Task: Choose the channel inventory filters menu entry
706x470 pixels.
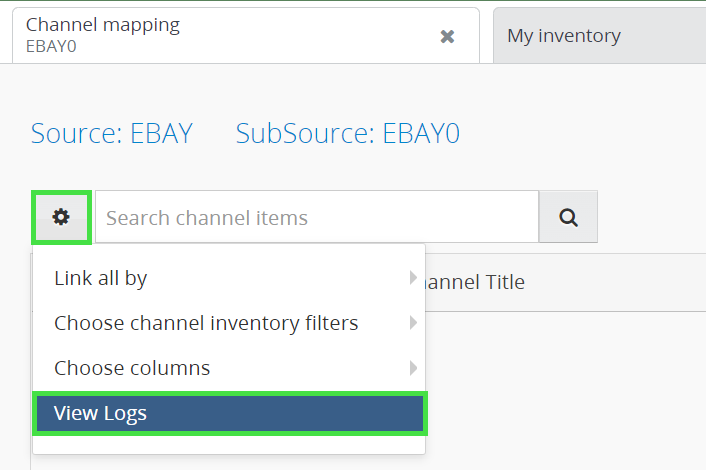Action: 205,323
